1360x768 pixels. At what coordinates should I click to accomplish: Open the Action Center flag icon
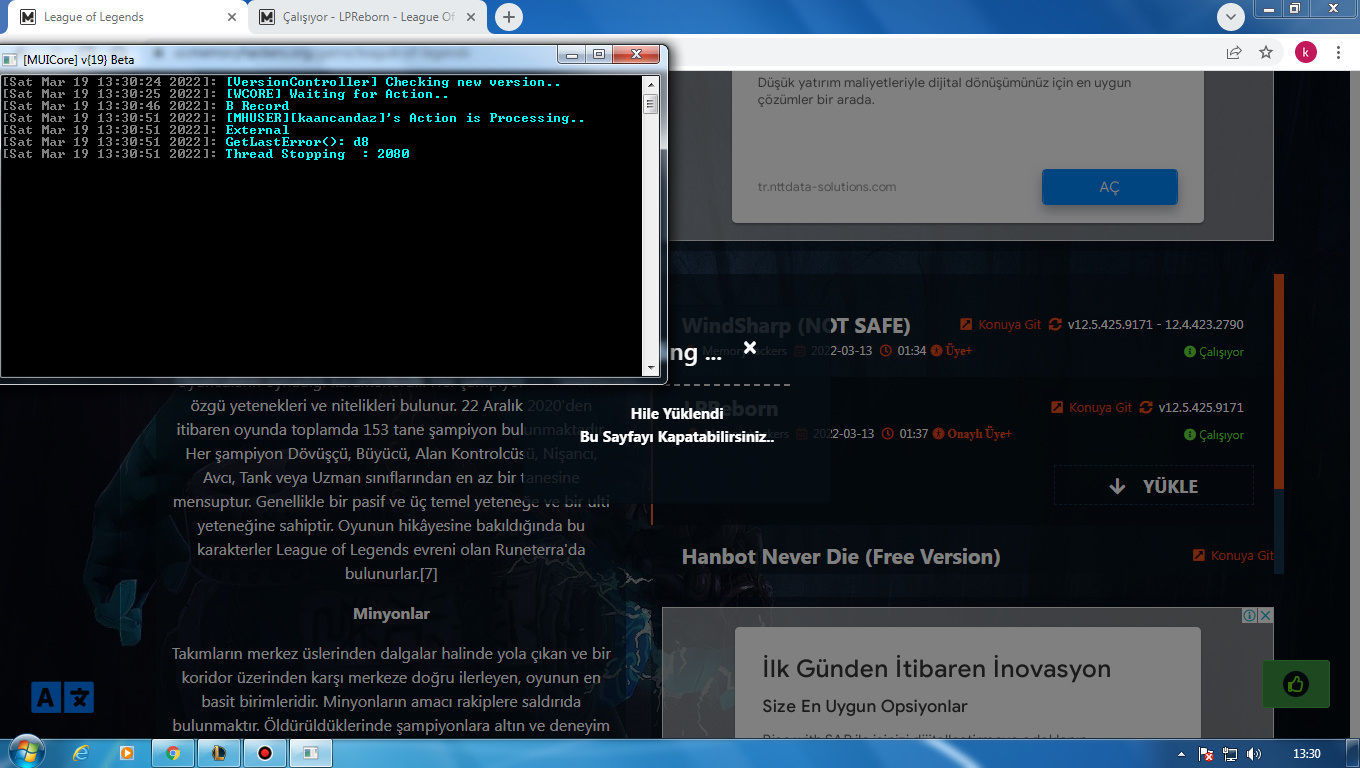pos(1206,754)
